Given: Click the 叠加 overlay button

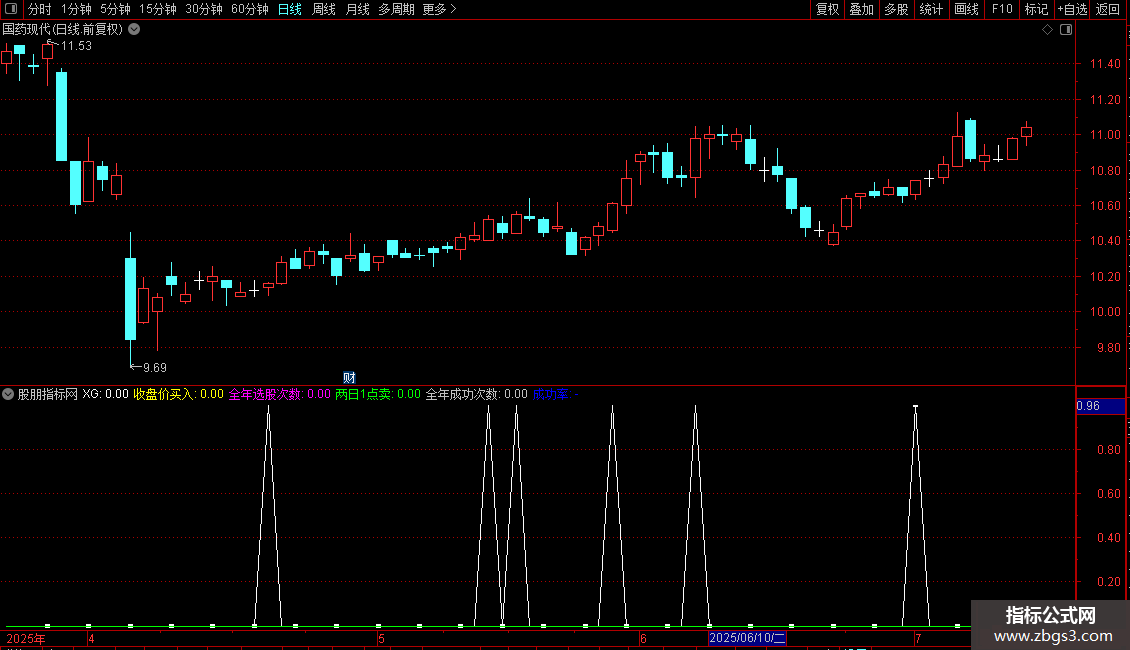Looking at the screenshot, I should point(862,9).
